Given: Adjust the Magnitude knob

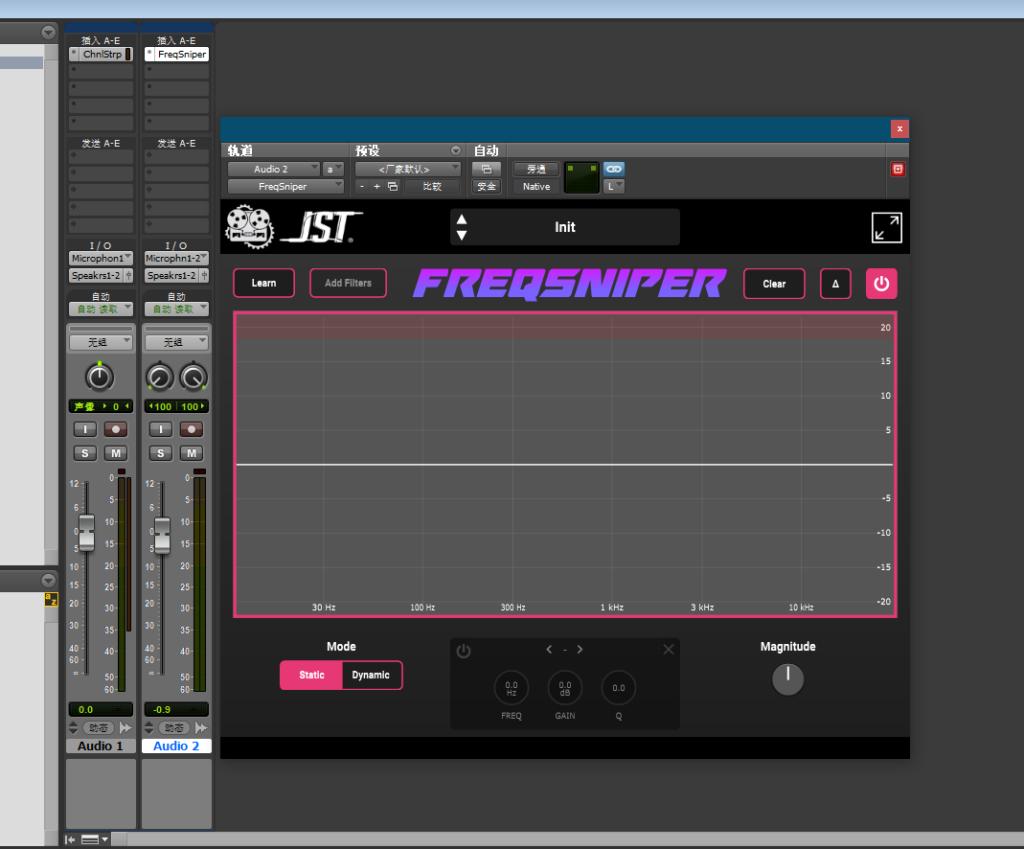Looking at the screenshot, I should click(x=788, y=679).
